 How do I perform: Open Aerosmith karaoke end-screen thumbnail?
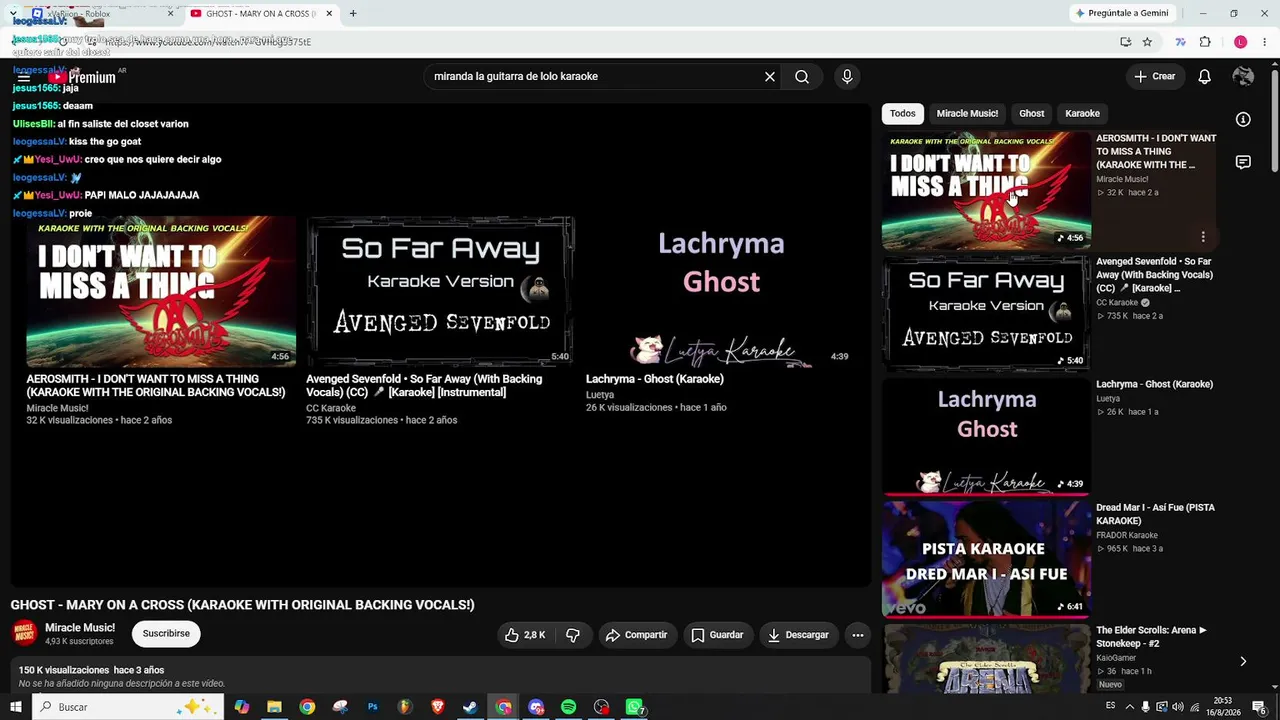point(161,292)
